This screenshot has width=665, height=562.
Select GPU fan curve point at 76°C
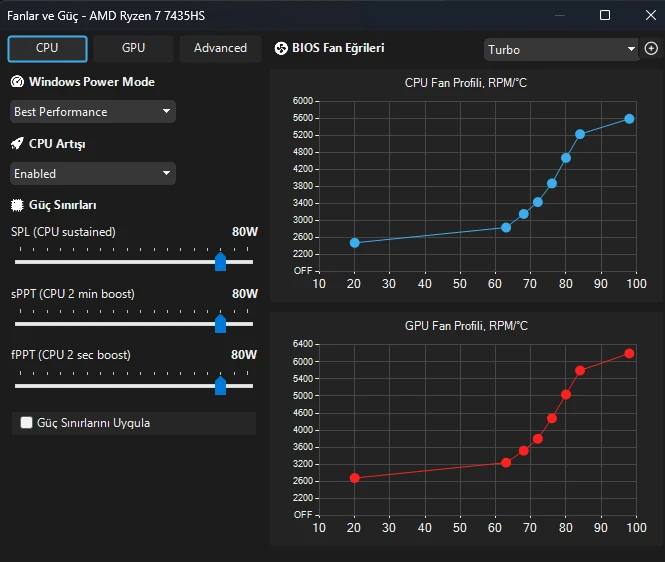(551, 418)
